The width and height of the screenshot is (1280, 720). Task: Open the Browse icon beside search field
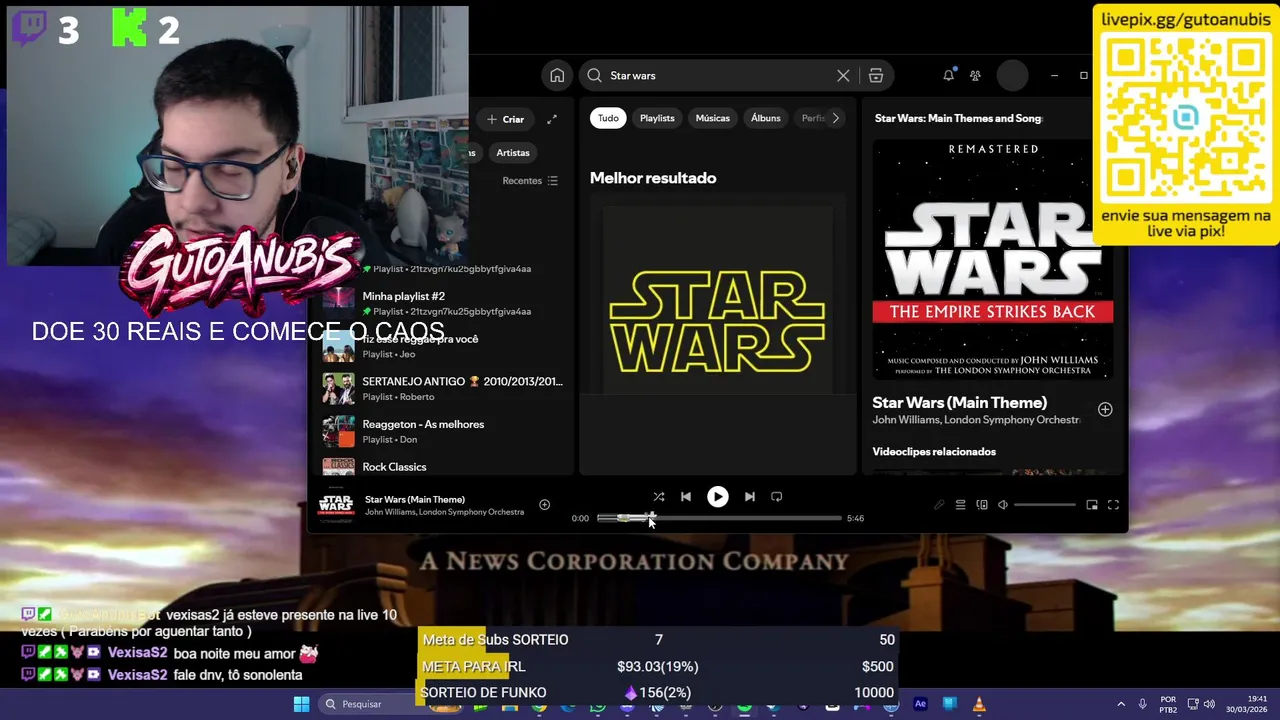point(876,75)
